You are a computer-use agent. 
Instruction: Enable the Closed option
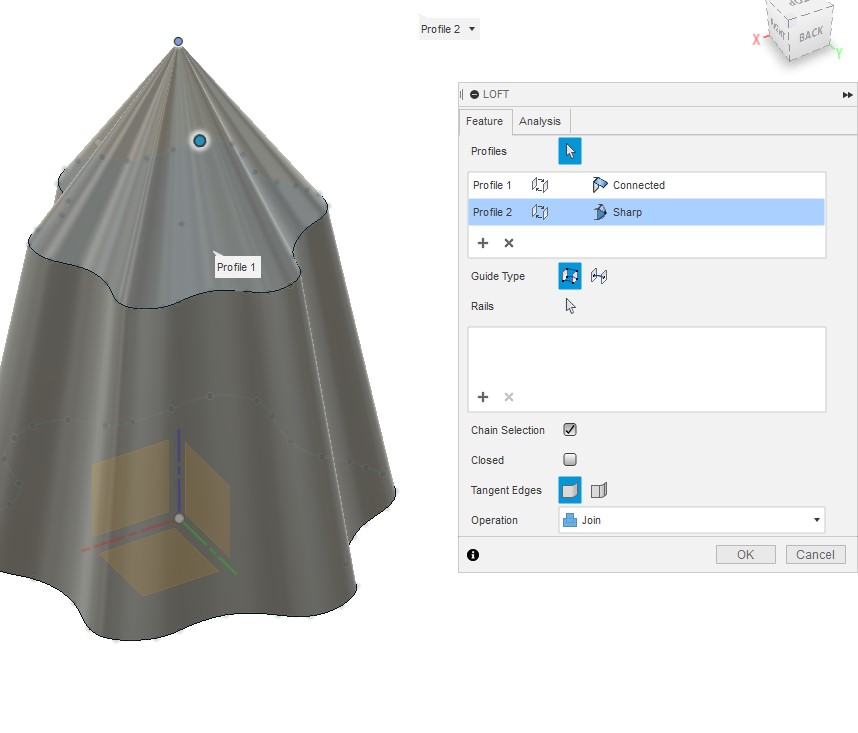coord(569,460)
